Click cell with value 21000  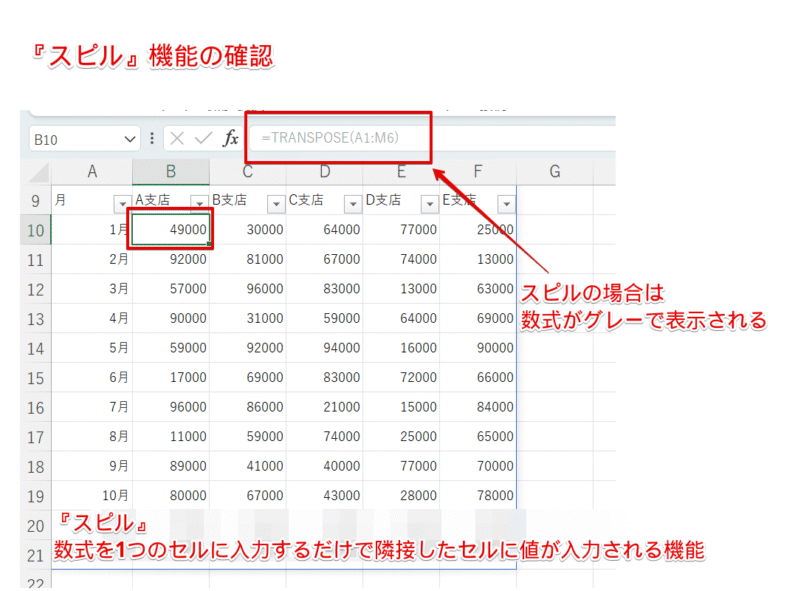point(325,407)
